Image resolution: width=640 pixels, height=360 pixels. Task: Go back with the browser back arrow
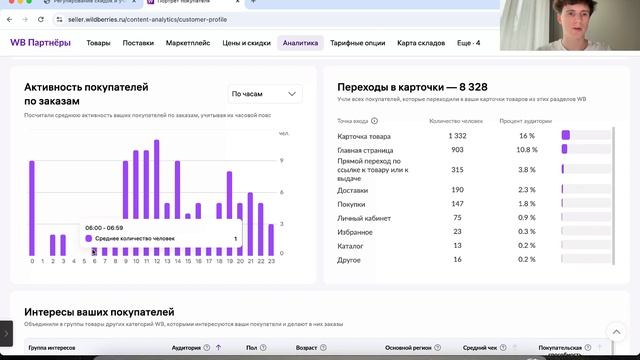[x=9, y=19]
